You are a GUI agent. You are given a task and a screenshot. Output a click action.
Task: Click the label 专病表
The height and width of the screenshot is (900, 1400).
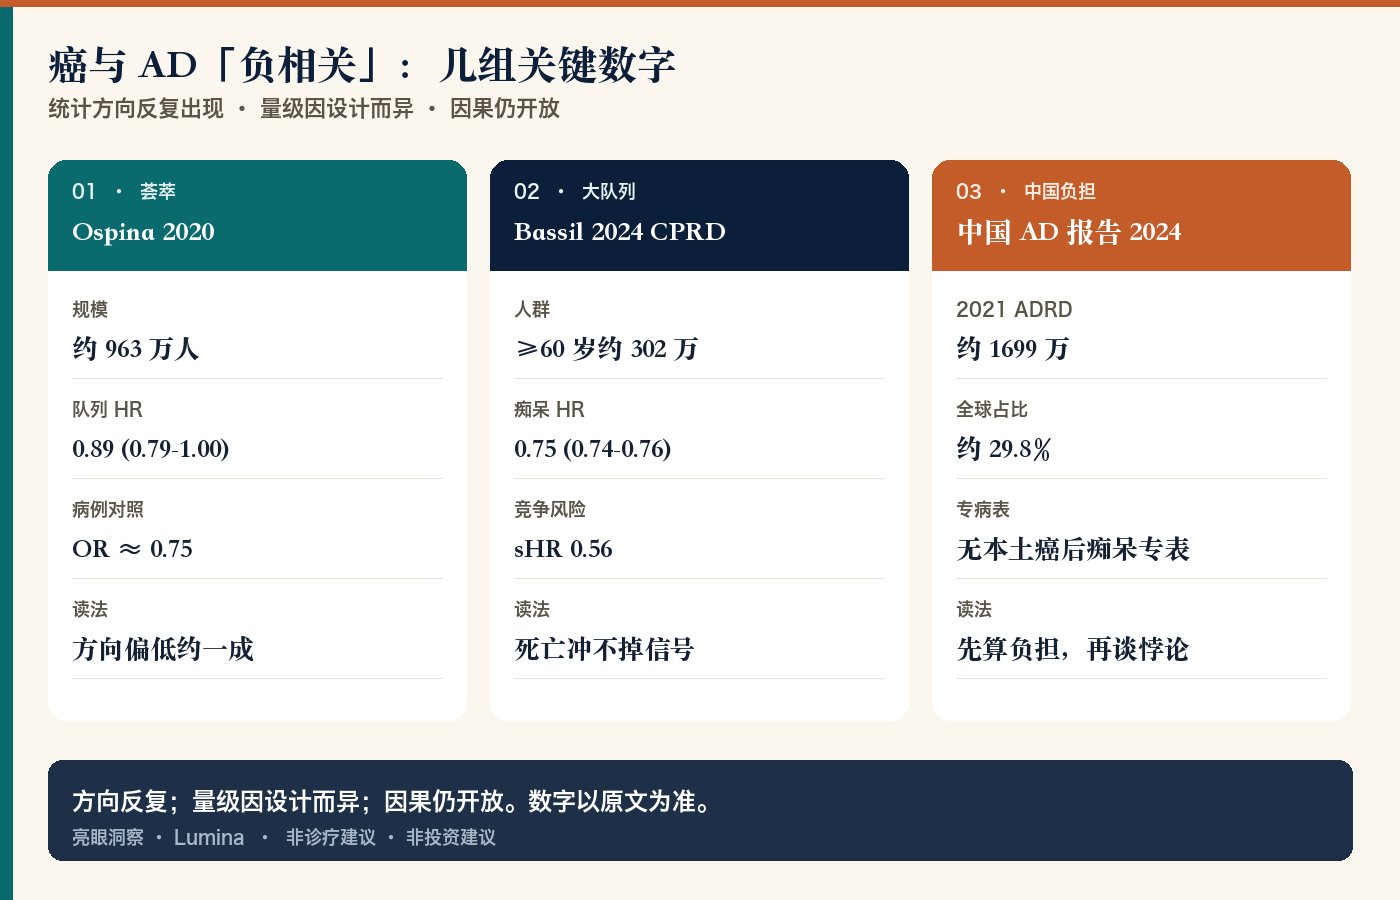pos(983,509)
